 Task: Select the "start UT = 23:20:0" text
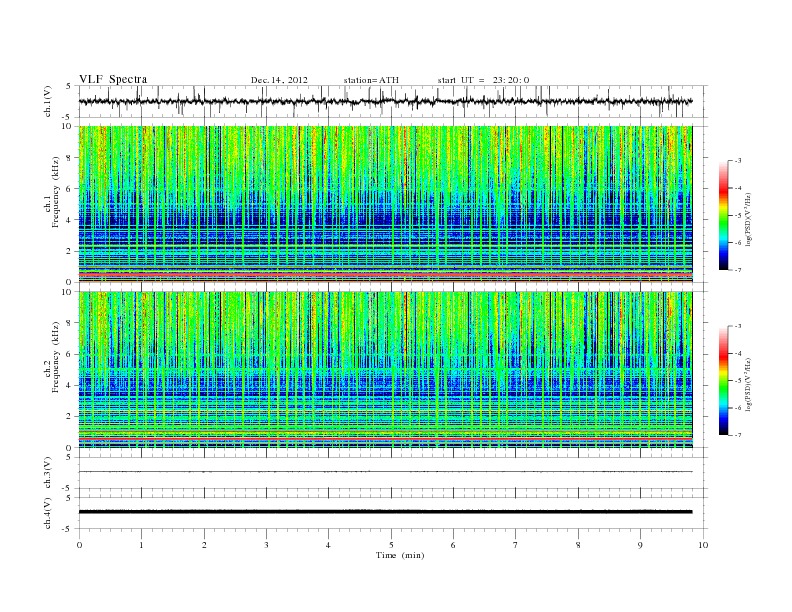[x=483, y=80]
